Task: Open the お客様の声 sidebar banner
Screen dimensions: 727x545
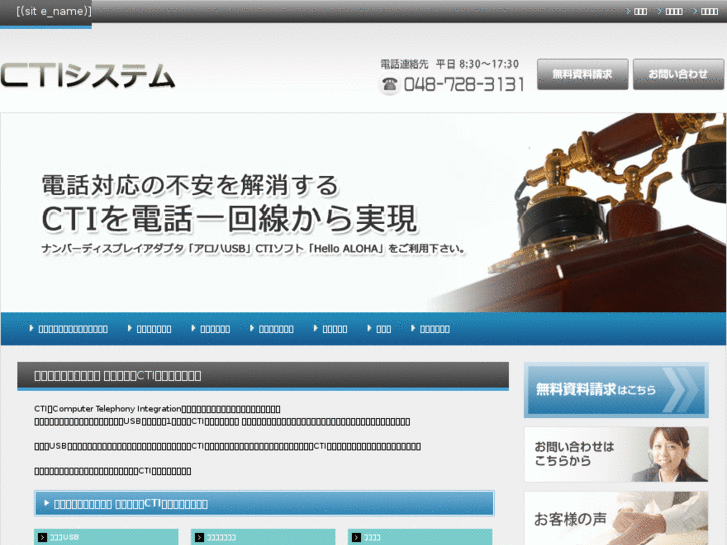Action: click(616, 518)
